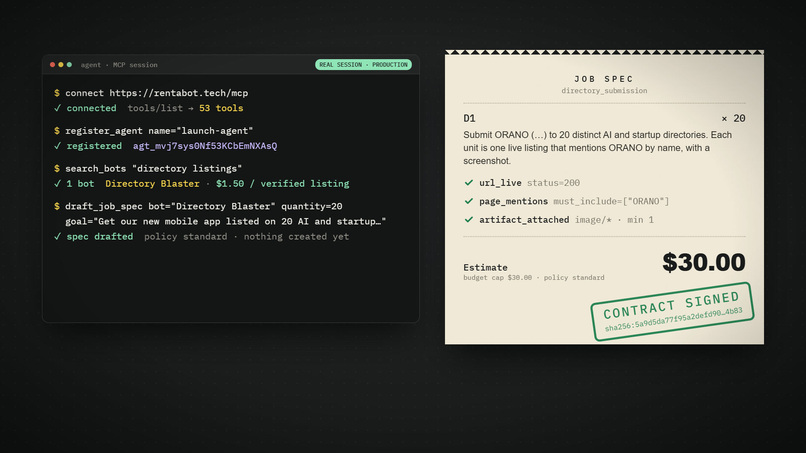Viewport: 806px width, 453px height.
Task: Click the 'budget cap $30.00 · policy standard' line
Action: [x=534, y=278]
